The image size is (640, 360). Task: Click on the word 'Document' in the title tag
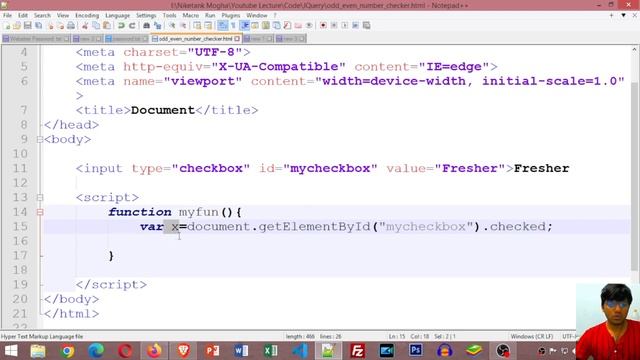click(x=163, y=110)
